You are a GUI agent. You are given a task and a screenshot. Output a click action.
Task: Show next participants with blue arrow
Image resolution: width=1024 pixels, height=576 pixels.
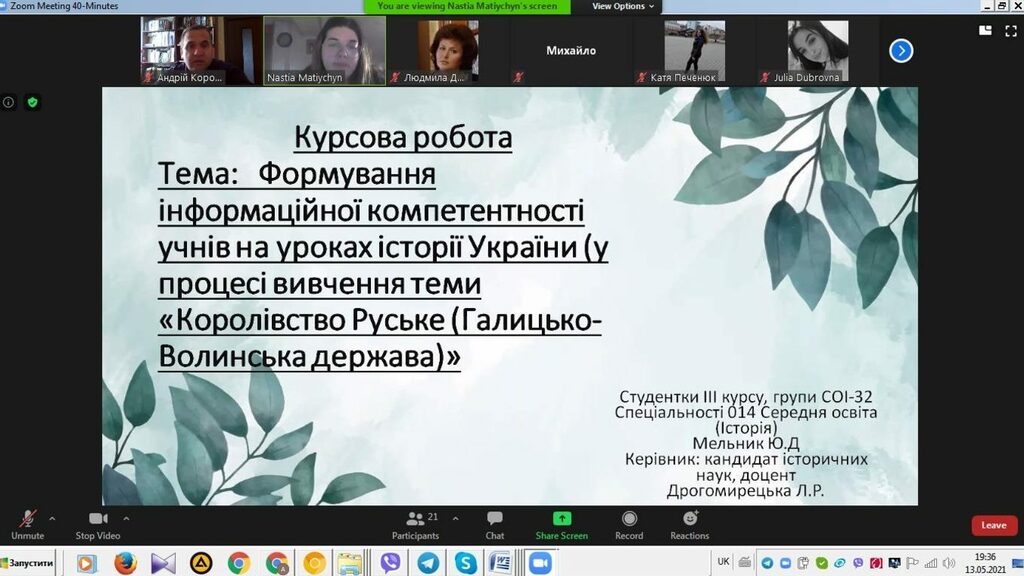point(901,50)
